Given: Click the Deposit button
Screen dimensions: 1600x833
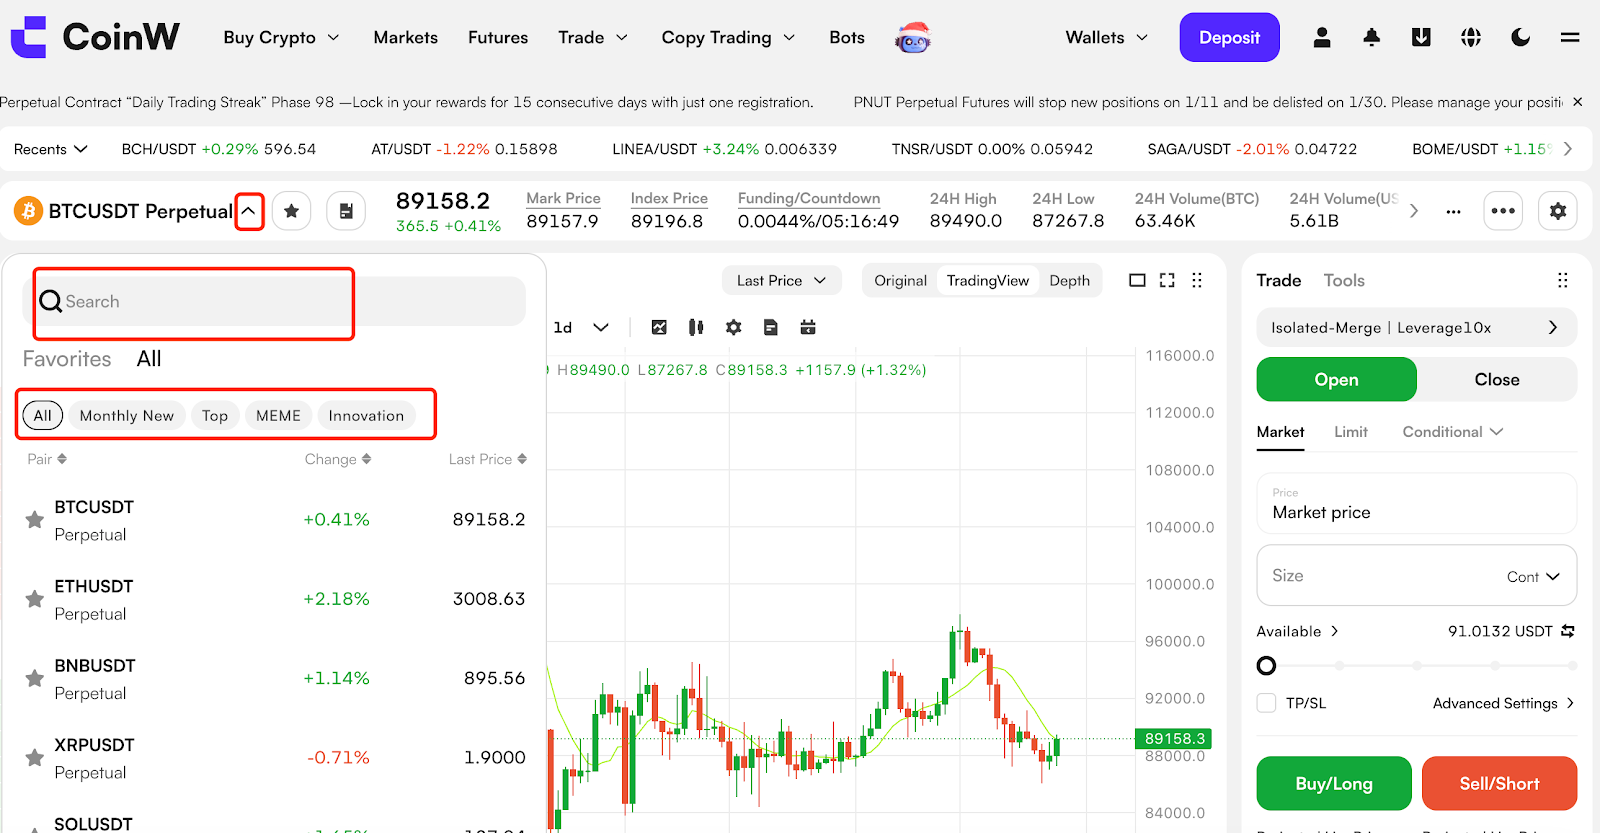Looking at the screenshot, I should click(x=1229, y=38).
